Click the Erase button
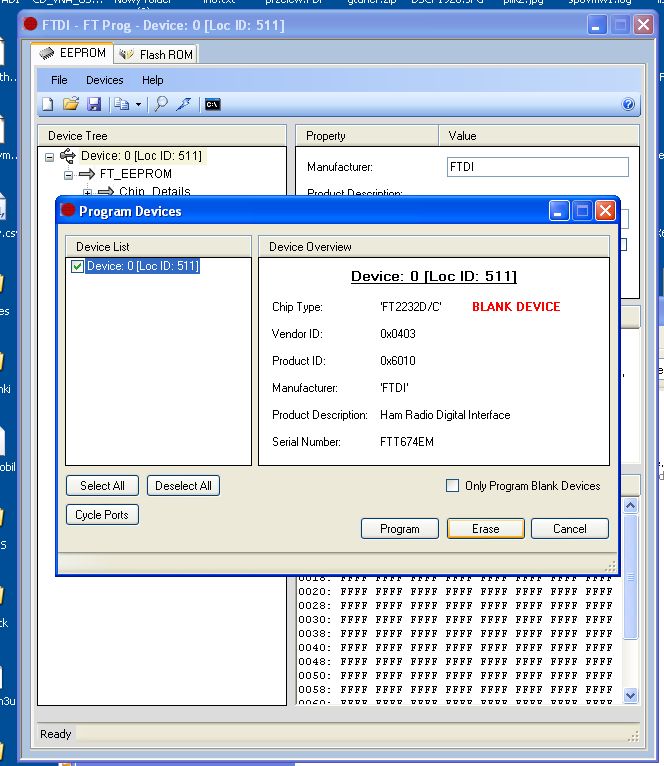This screenshot has height=766, width=664. [486, 529]
